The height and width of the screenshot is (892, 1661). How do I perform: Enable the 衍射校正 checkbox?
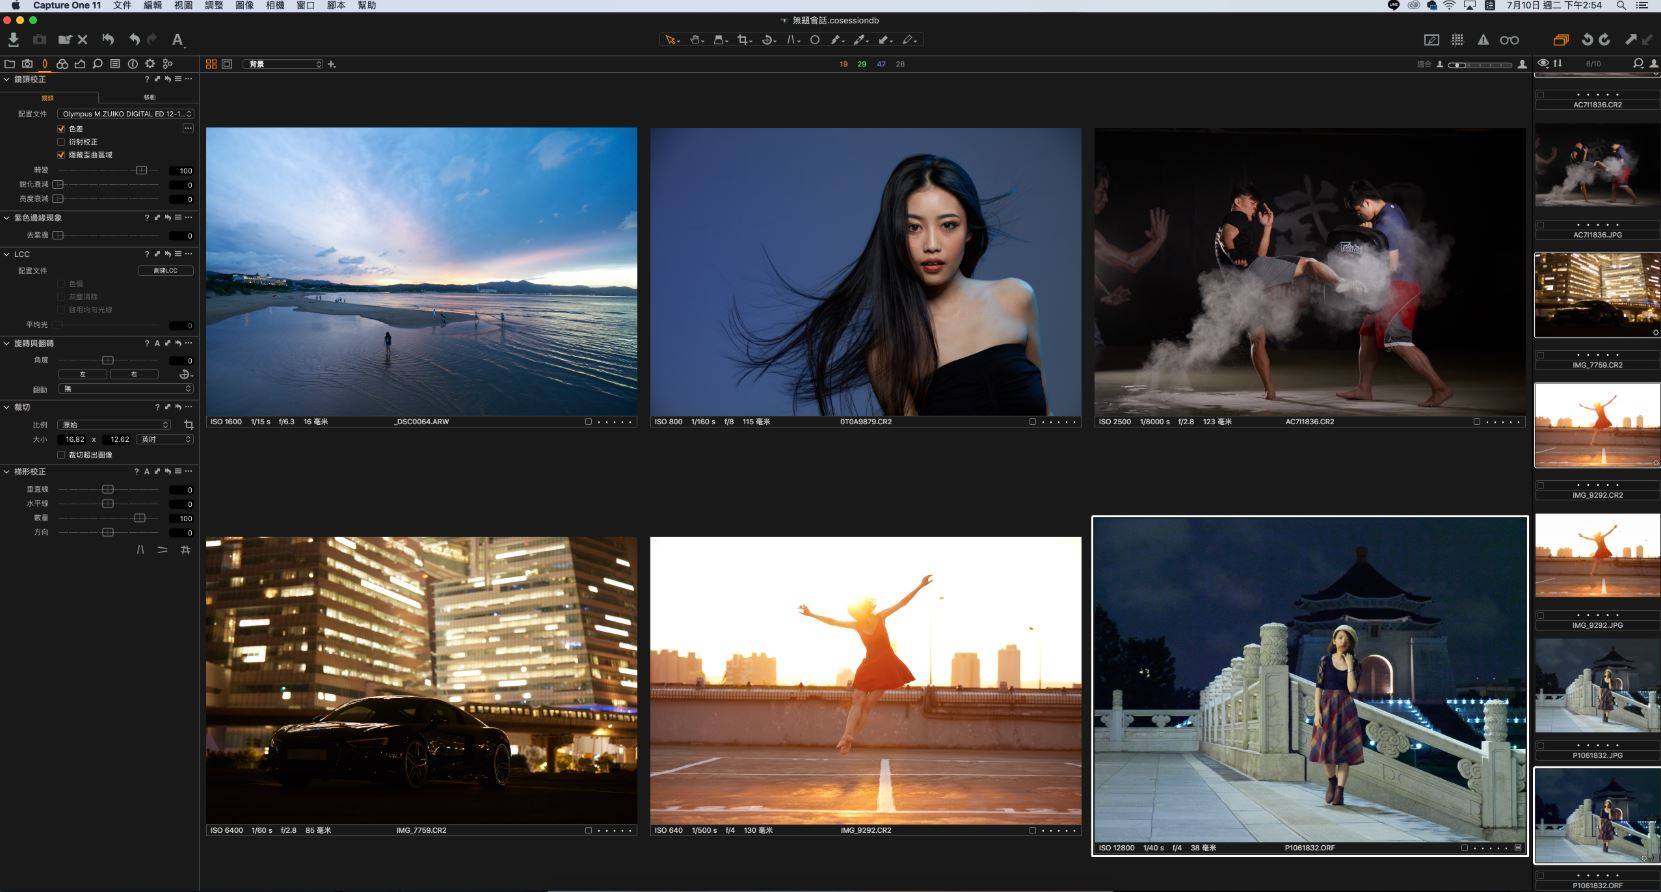pos(61,142)
